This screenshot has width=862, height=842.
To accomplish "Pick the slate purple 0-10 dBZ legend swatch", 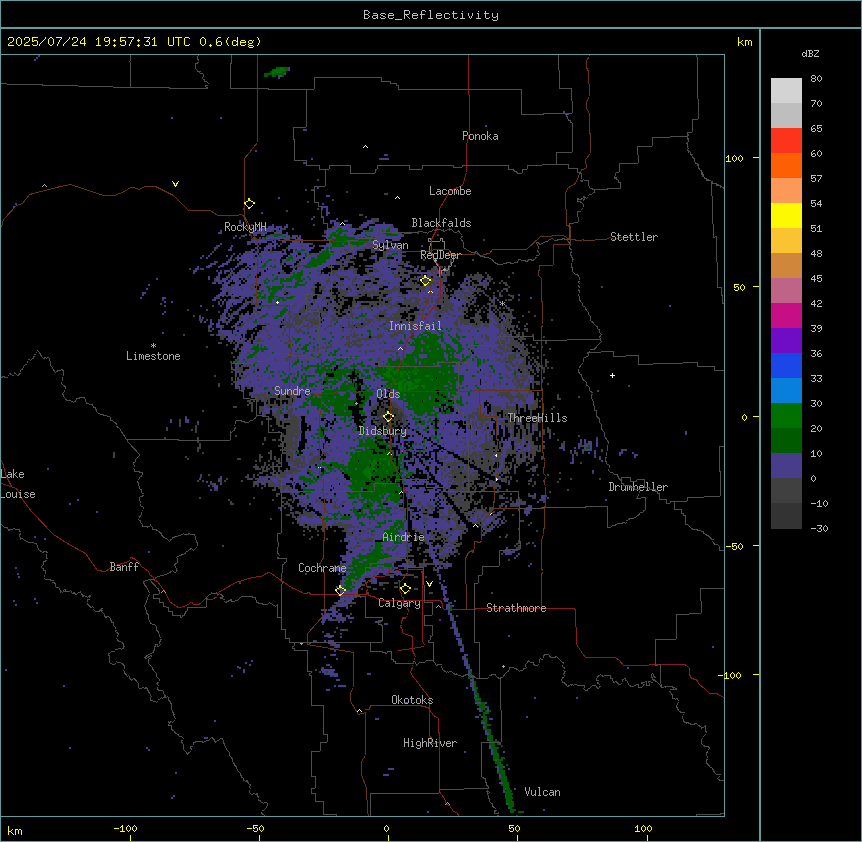I will [786, 466].
